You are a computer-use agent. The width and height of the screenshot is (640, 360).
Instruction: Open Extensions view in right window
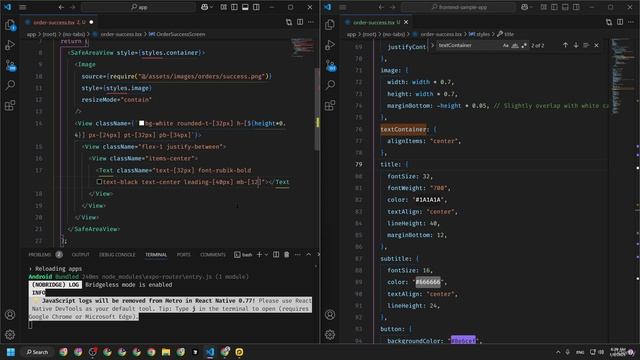tap(330, 105)
